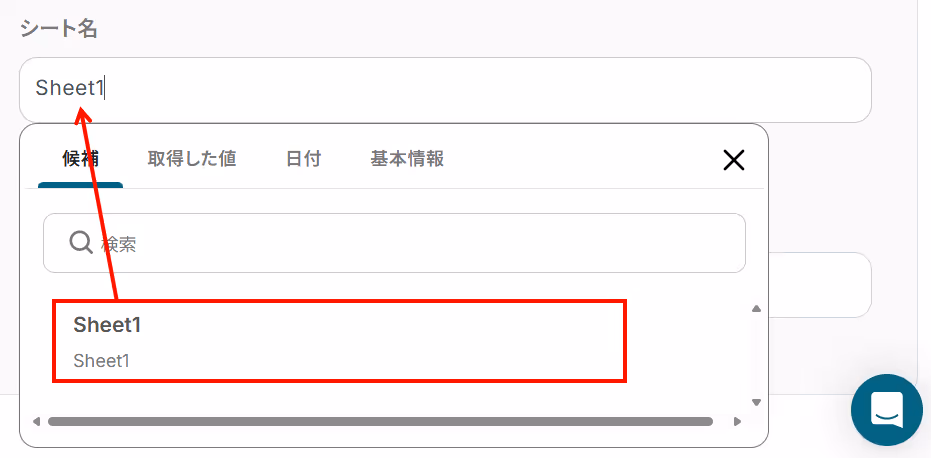Switch to the 候補 tab
Screen dimensions: 931x458
pos(81,159)
